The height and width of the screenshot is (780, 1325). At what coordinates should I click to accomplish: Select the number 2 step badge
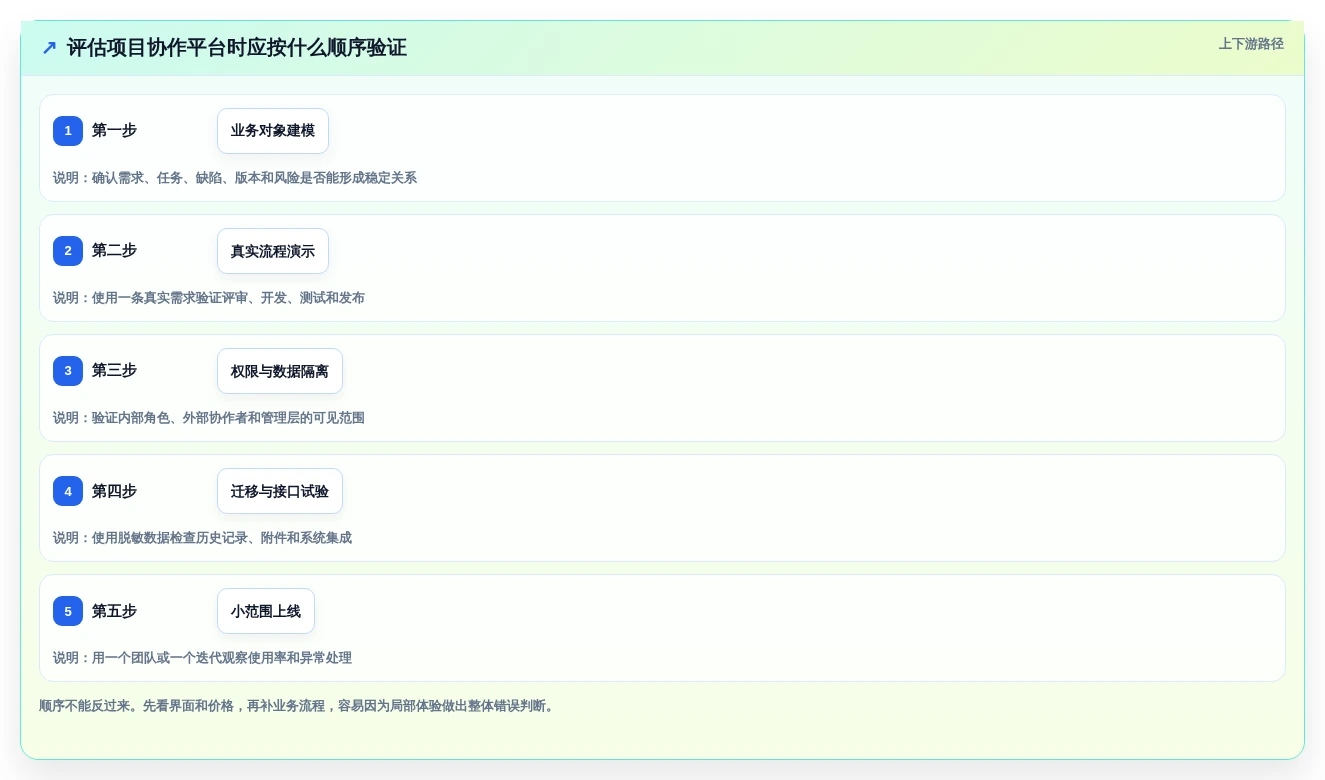(x=68, y=251)
